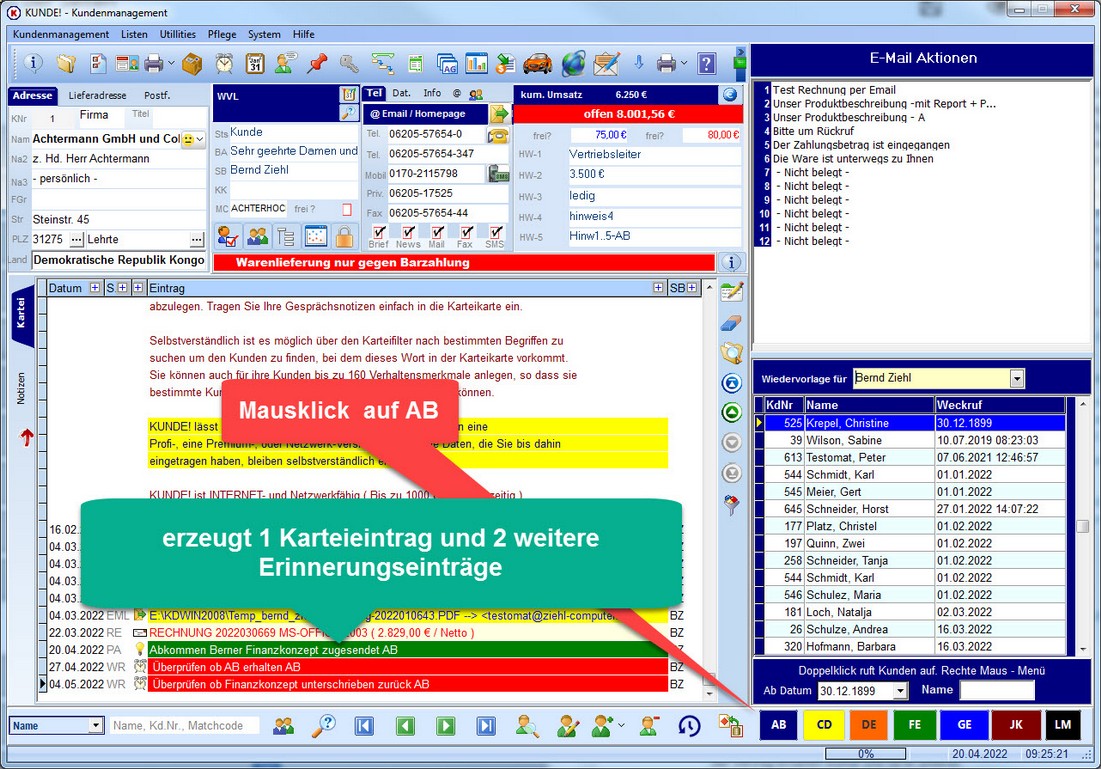1101x769 pixels.
Task: Open the Wiedervorlage für Bernd Ziehl dropdown
Action: (x=1017, y=379)
